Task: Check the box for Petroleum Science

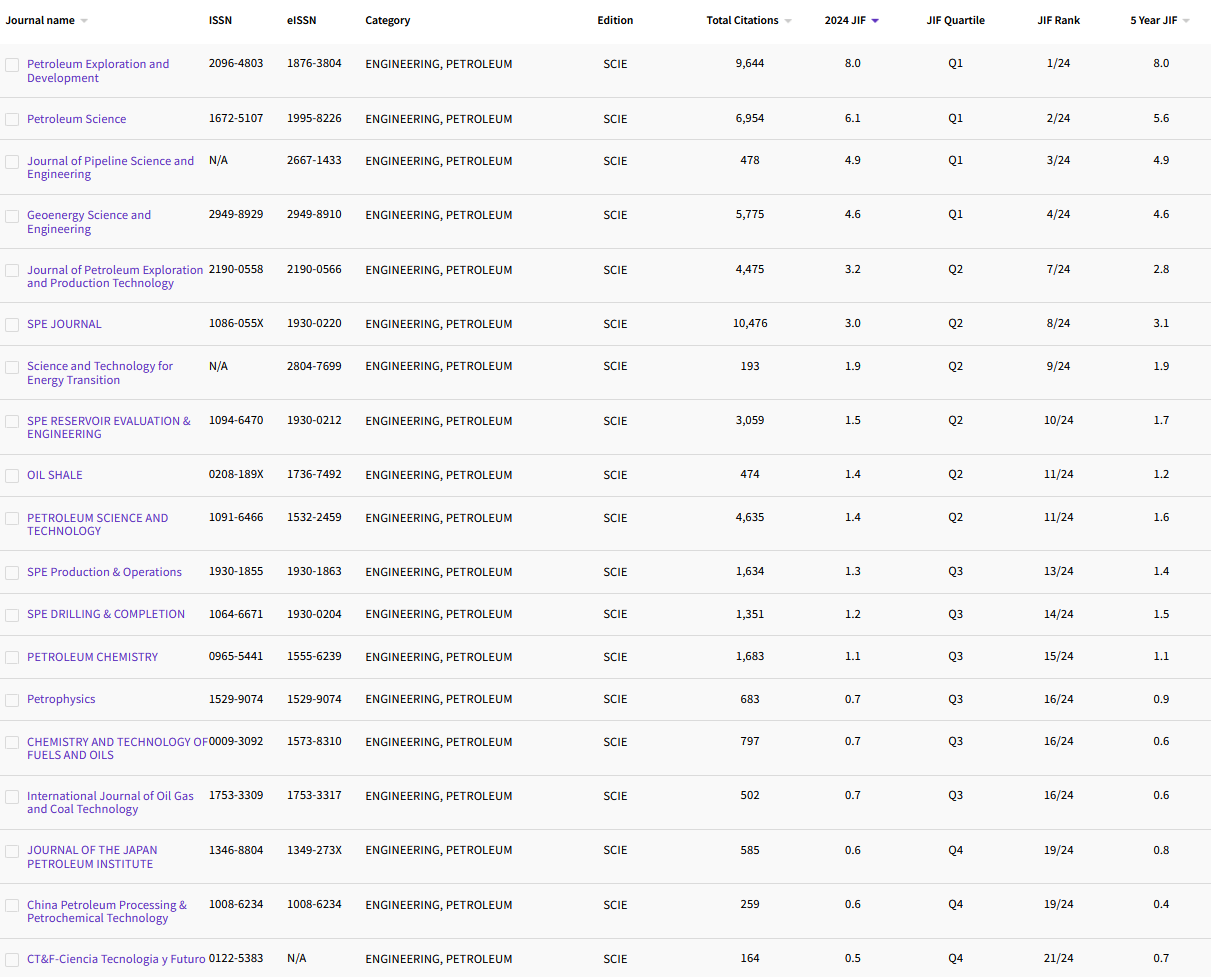Action: (x=12, y=119)
